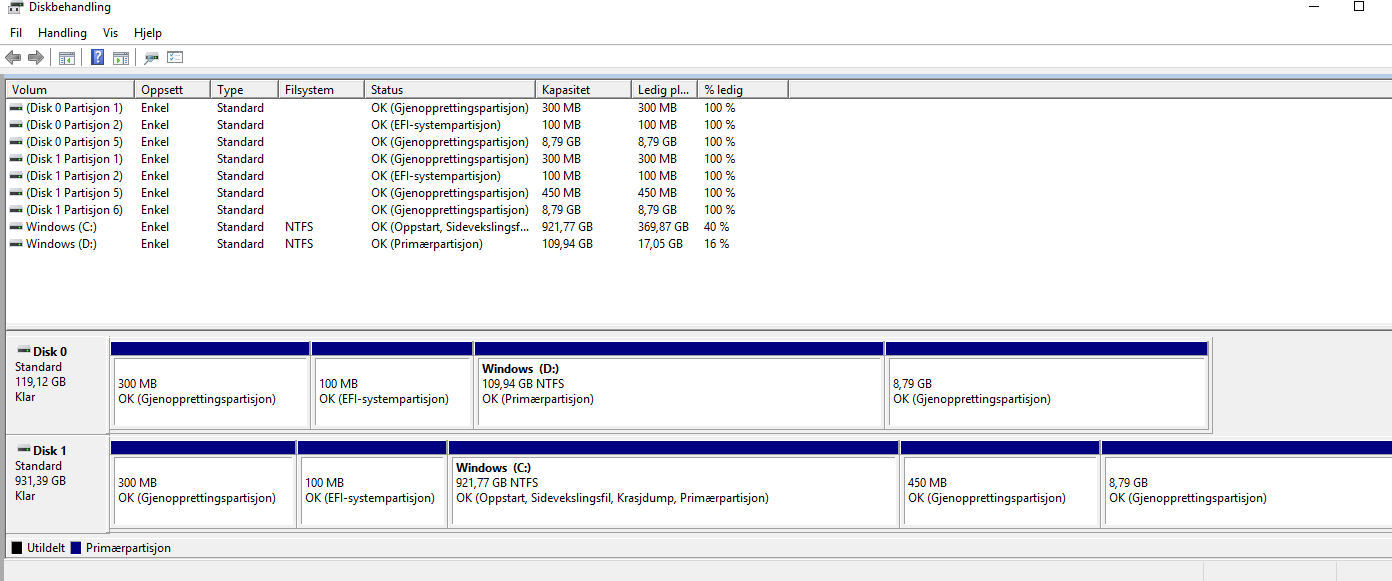1392x581 pixels.
Task: Select Disk 0's 8,79 GB recovery partition block
Action: pyautogui.click(x=1047, y=385)
